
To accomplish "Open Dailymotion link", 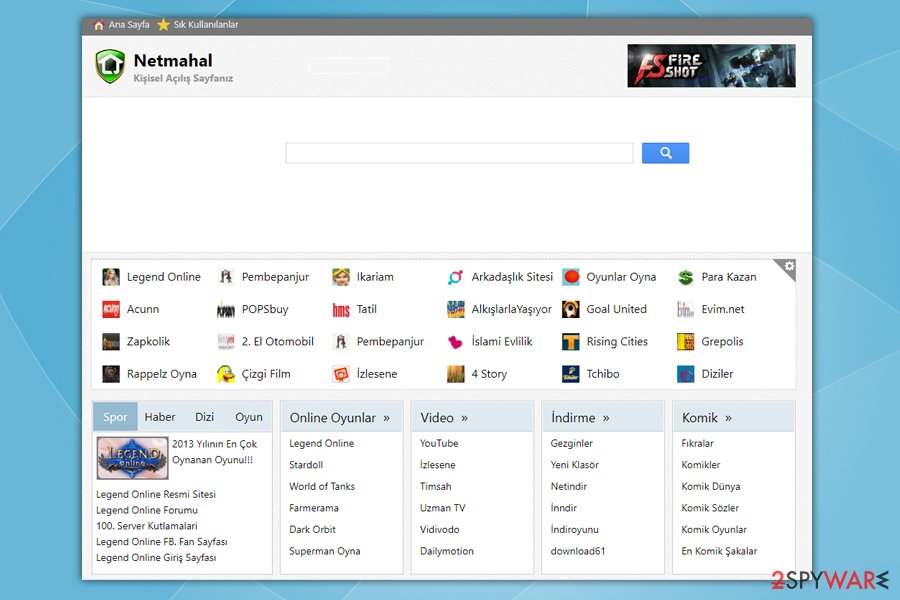I will click(x=447, y=551).
